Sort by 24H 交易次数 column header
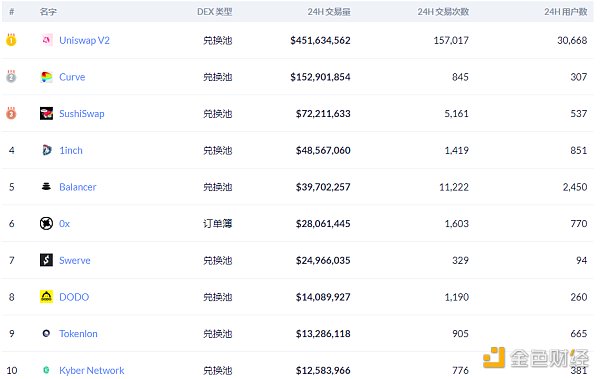The height and width of the screenshot is (379, 600). tap(443, 11)
